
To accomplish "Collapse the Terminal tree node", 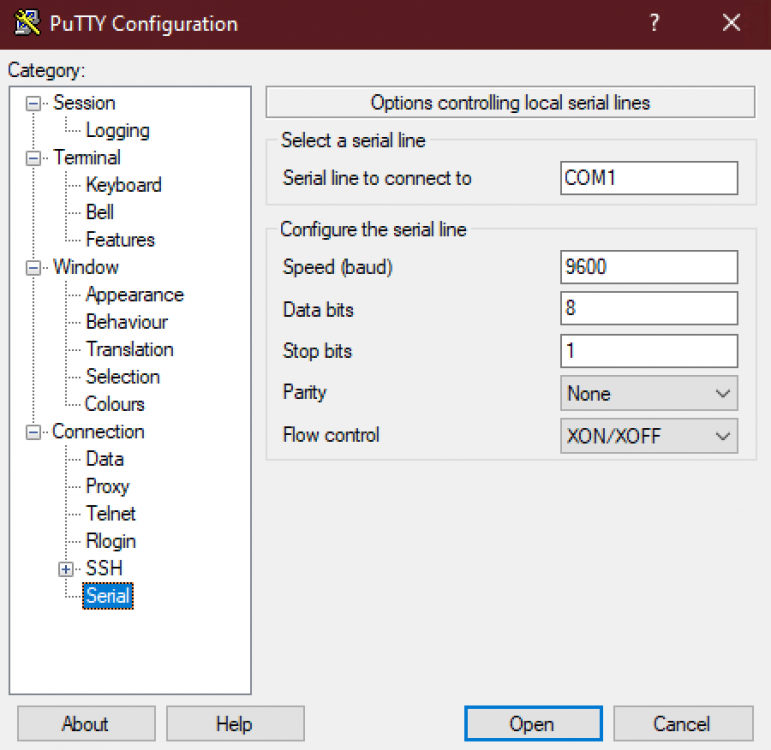I will click(33, 158).
